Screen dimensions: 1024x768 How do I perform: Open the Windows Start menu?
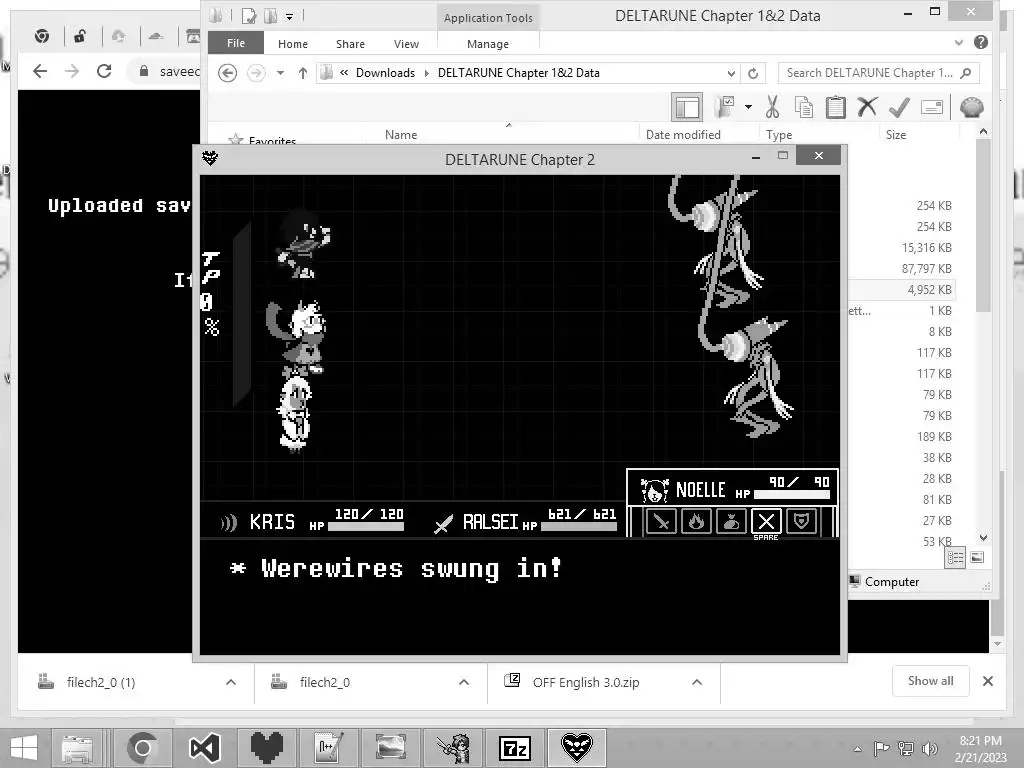click(x=24, y=748)
